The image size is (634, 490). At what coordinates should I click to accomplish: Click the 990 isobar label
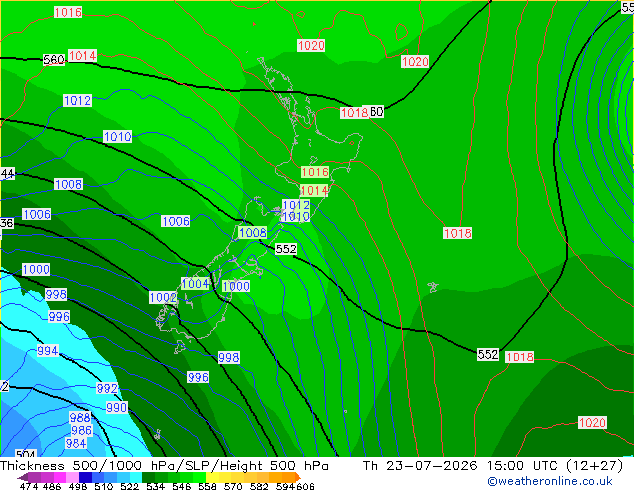(117, 407)
